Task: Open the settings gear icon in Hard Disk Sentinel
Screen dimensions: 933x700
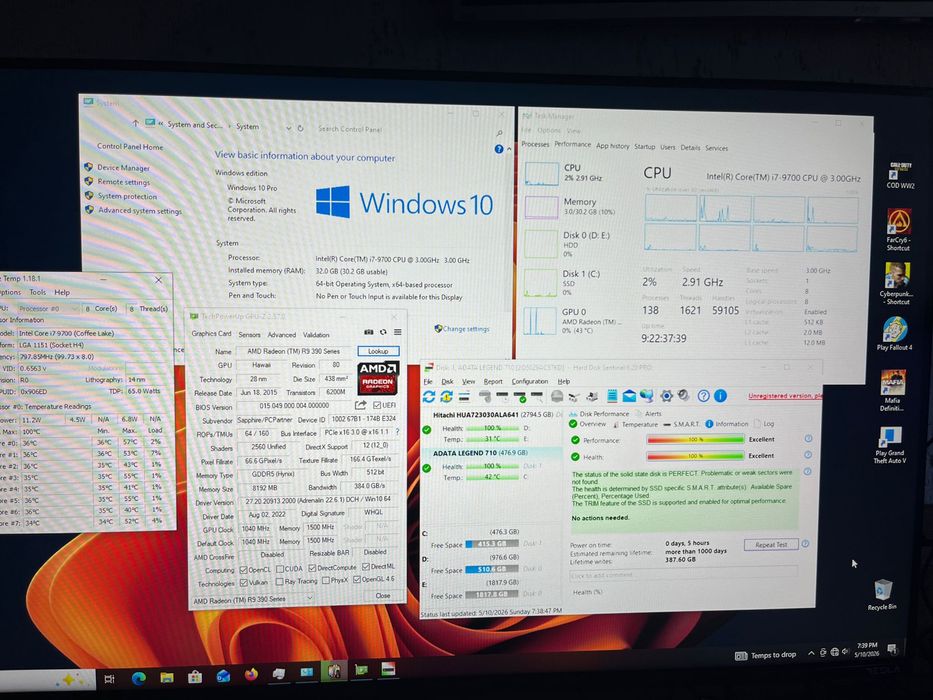Action: coord(666,395)
